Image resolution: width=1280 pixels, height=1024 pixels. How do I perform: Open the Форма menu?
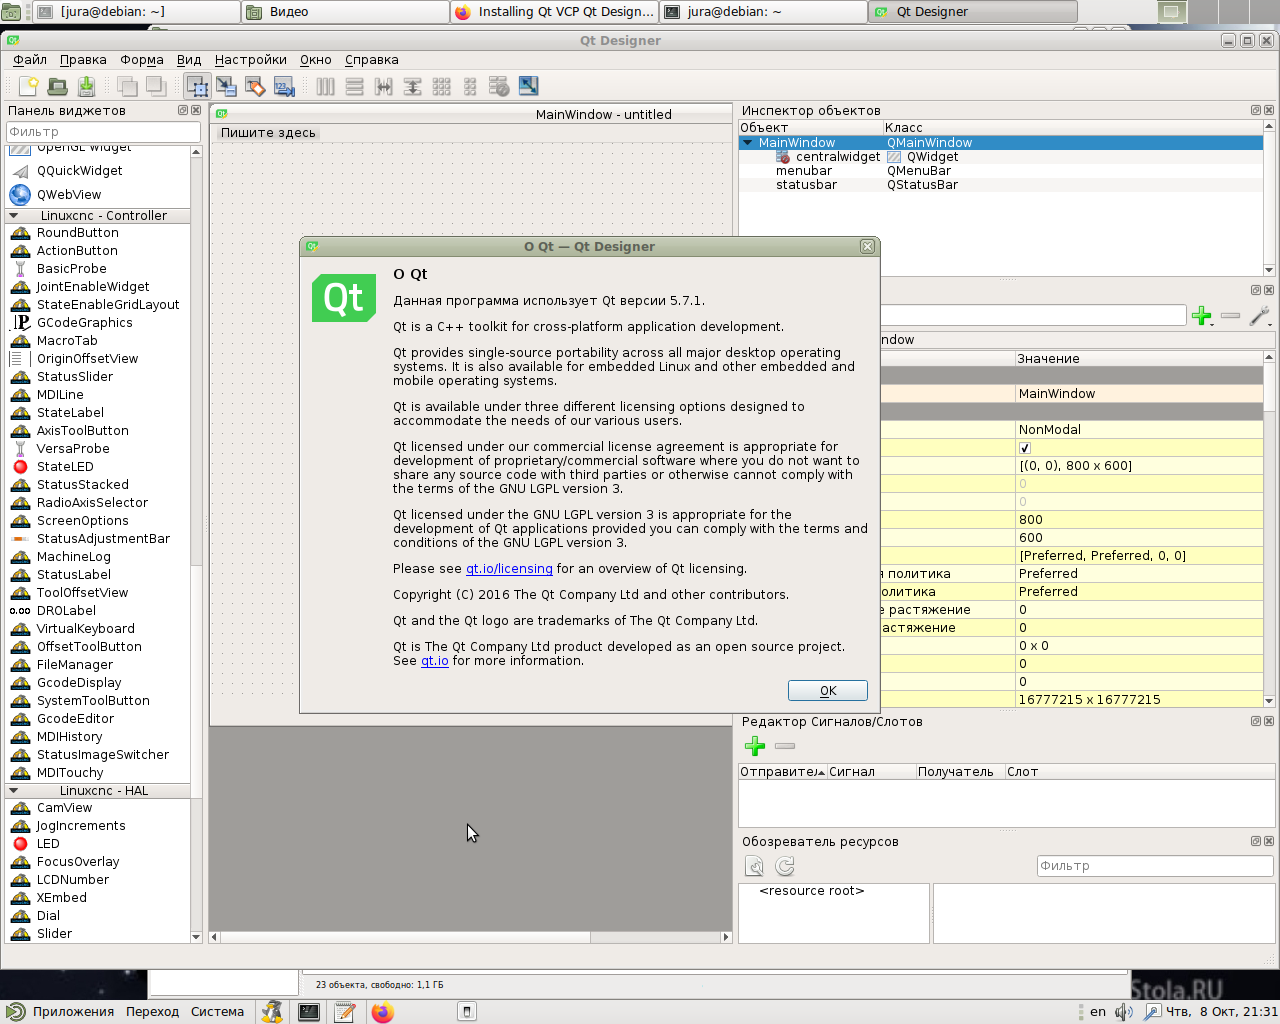[x=142, y=60]
